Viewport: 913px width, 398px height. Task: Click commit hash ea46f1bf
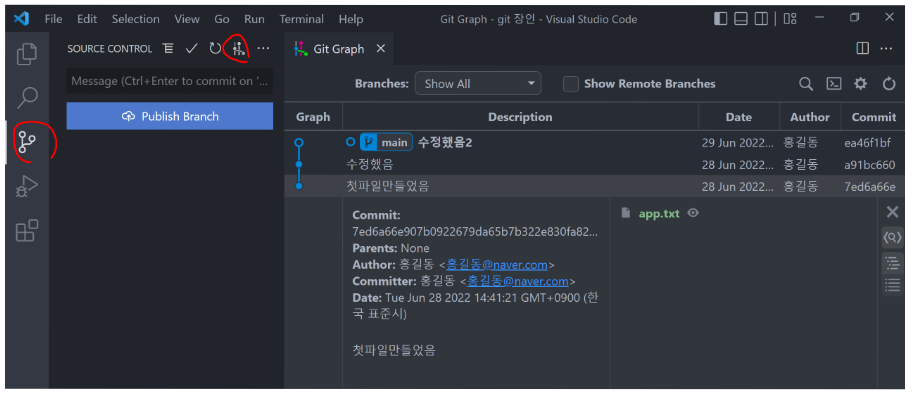click(868, 143)
